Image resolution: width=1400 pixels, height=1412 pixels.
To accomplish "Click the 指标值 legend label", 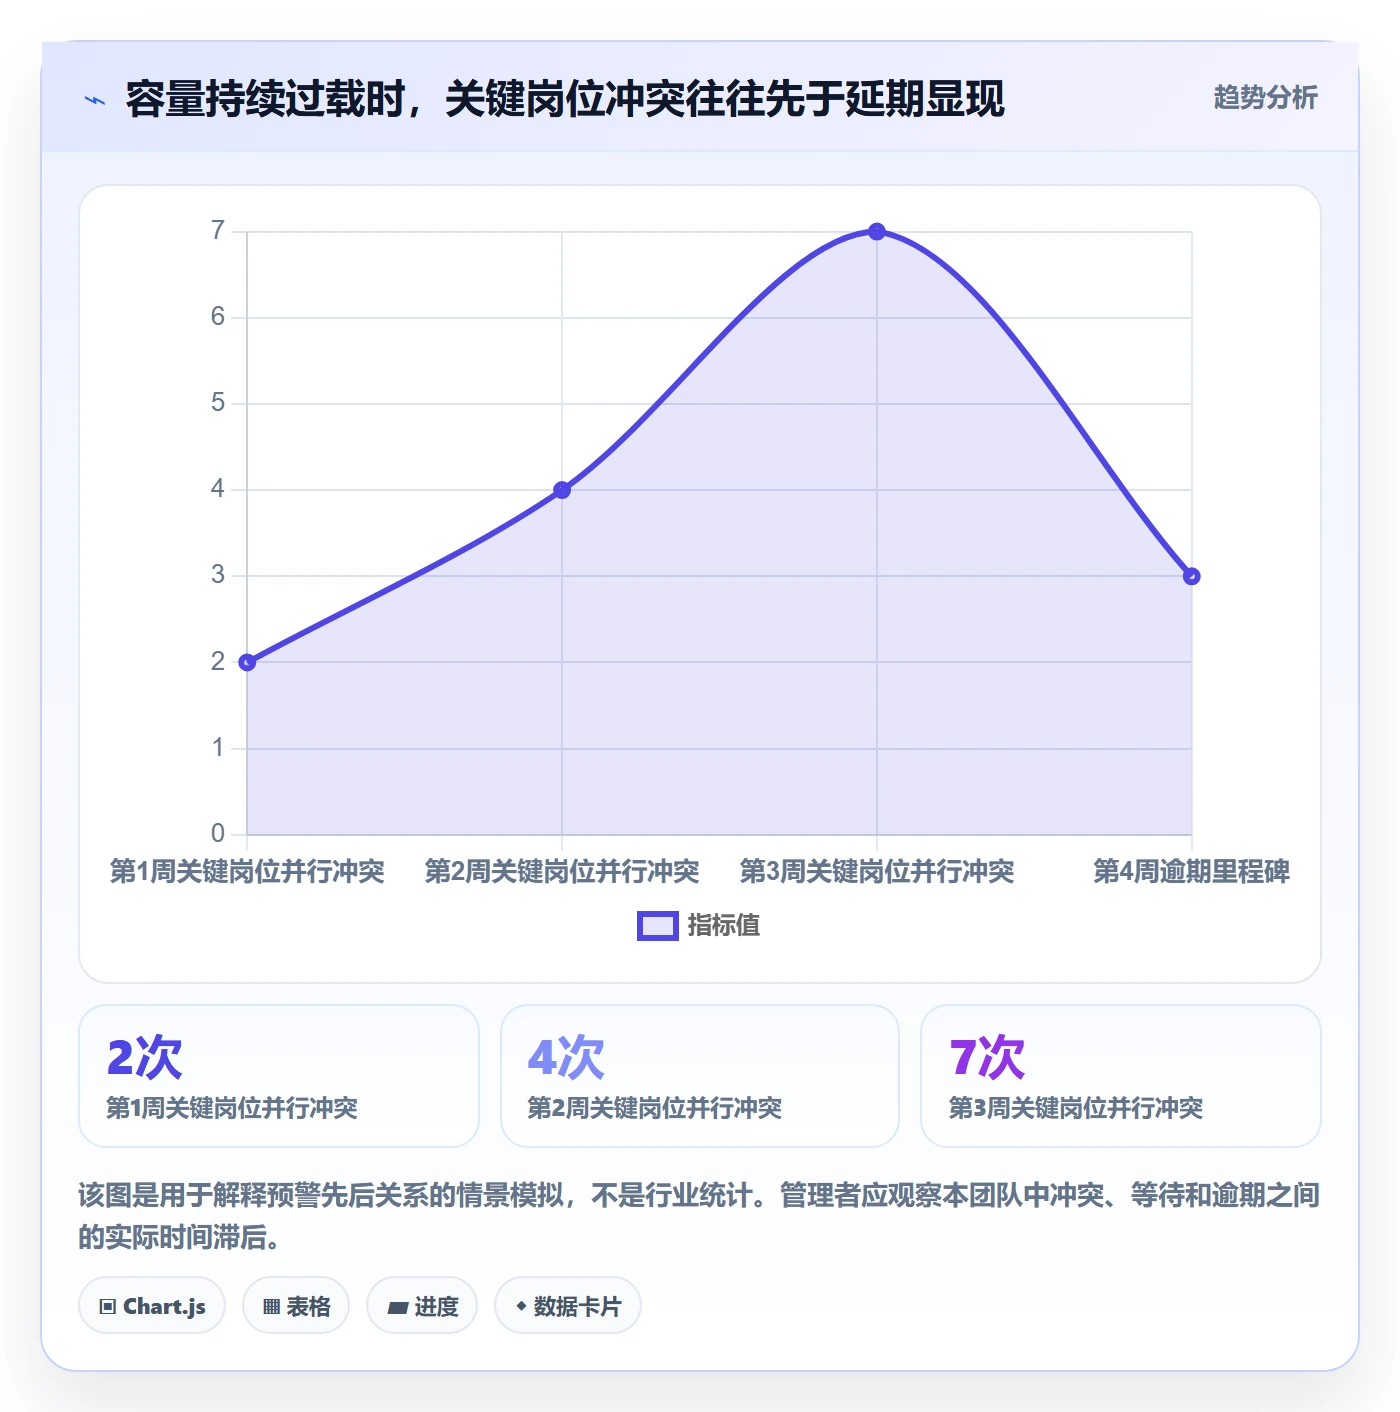I will tap(724, 926).
